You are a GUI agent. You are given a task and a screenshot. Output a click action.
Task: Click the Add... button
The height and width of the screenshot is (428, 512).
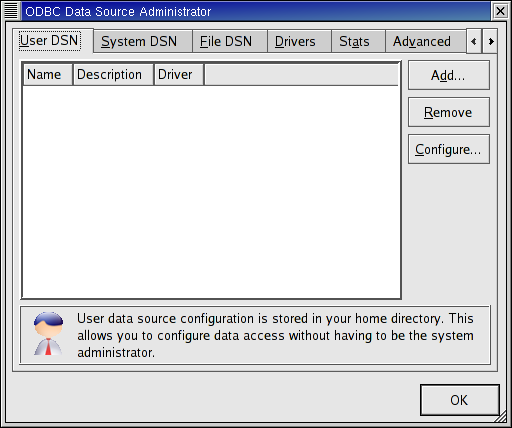449,75
